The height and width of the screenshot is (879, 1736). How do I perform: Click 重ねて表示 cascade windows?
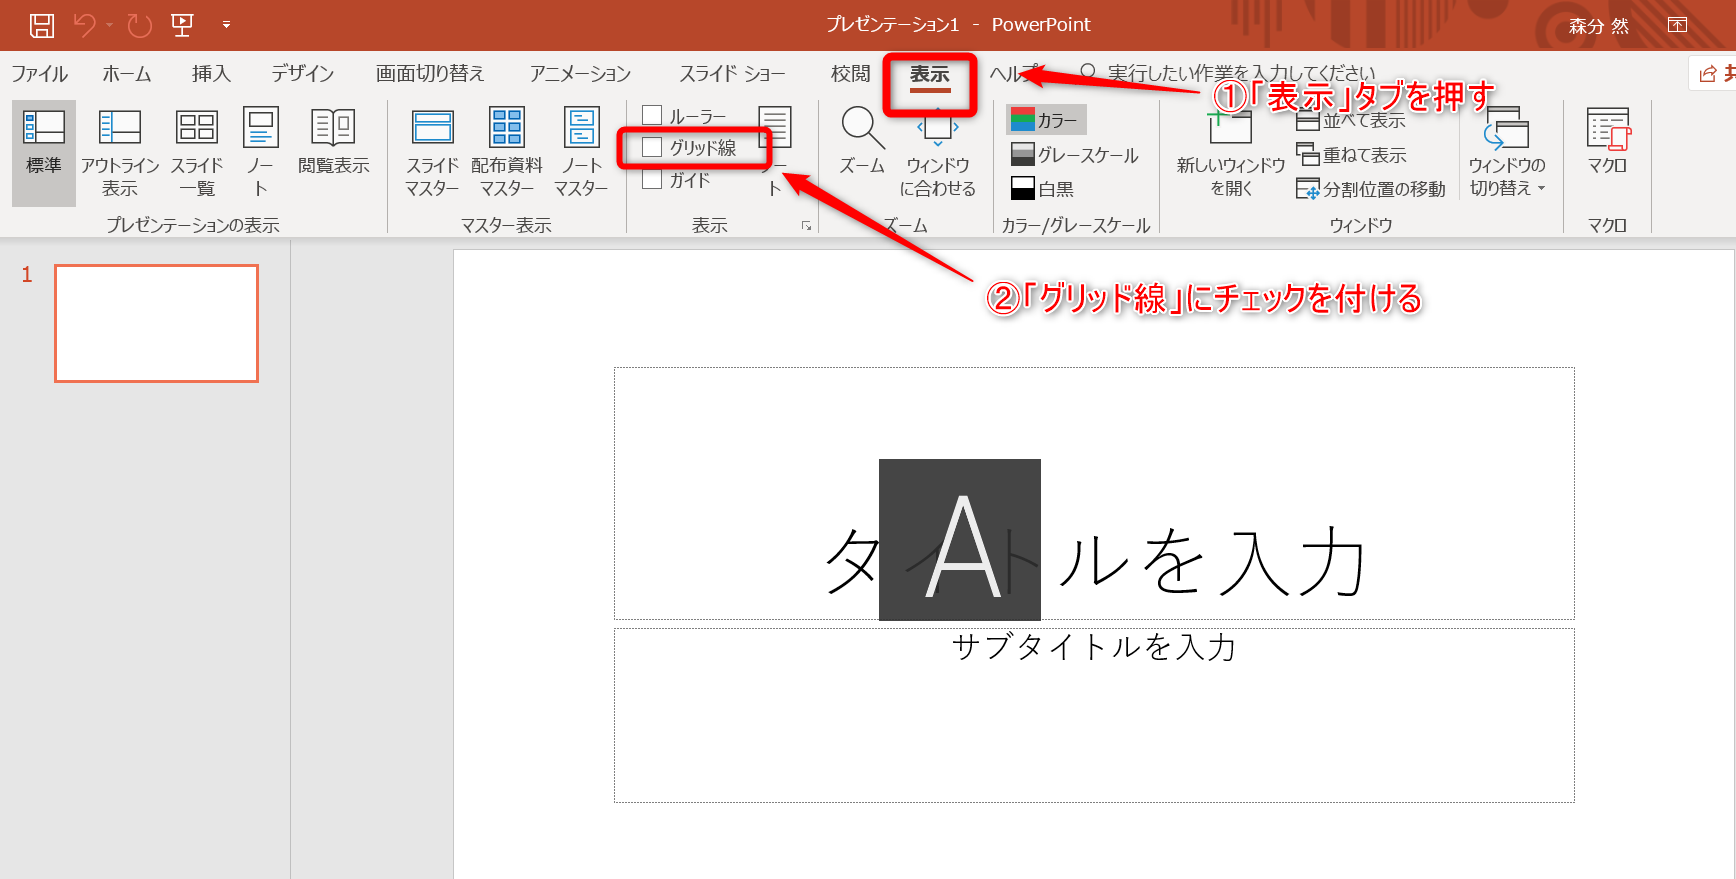1352,155
